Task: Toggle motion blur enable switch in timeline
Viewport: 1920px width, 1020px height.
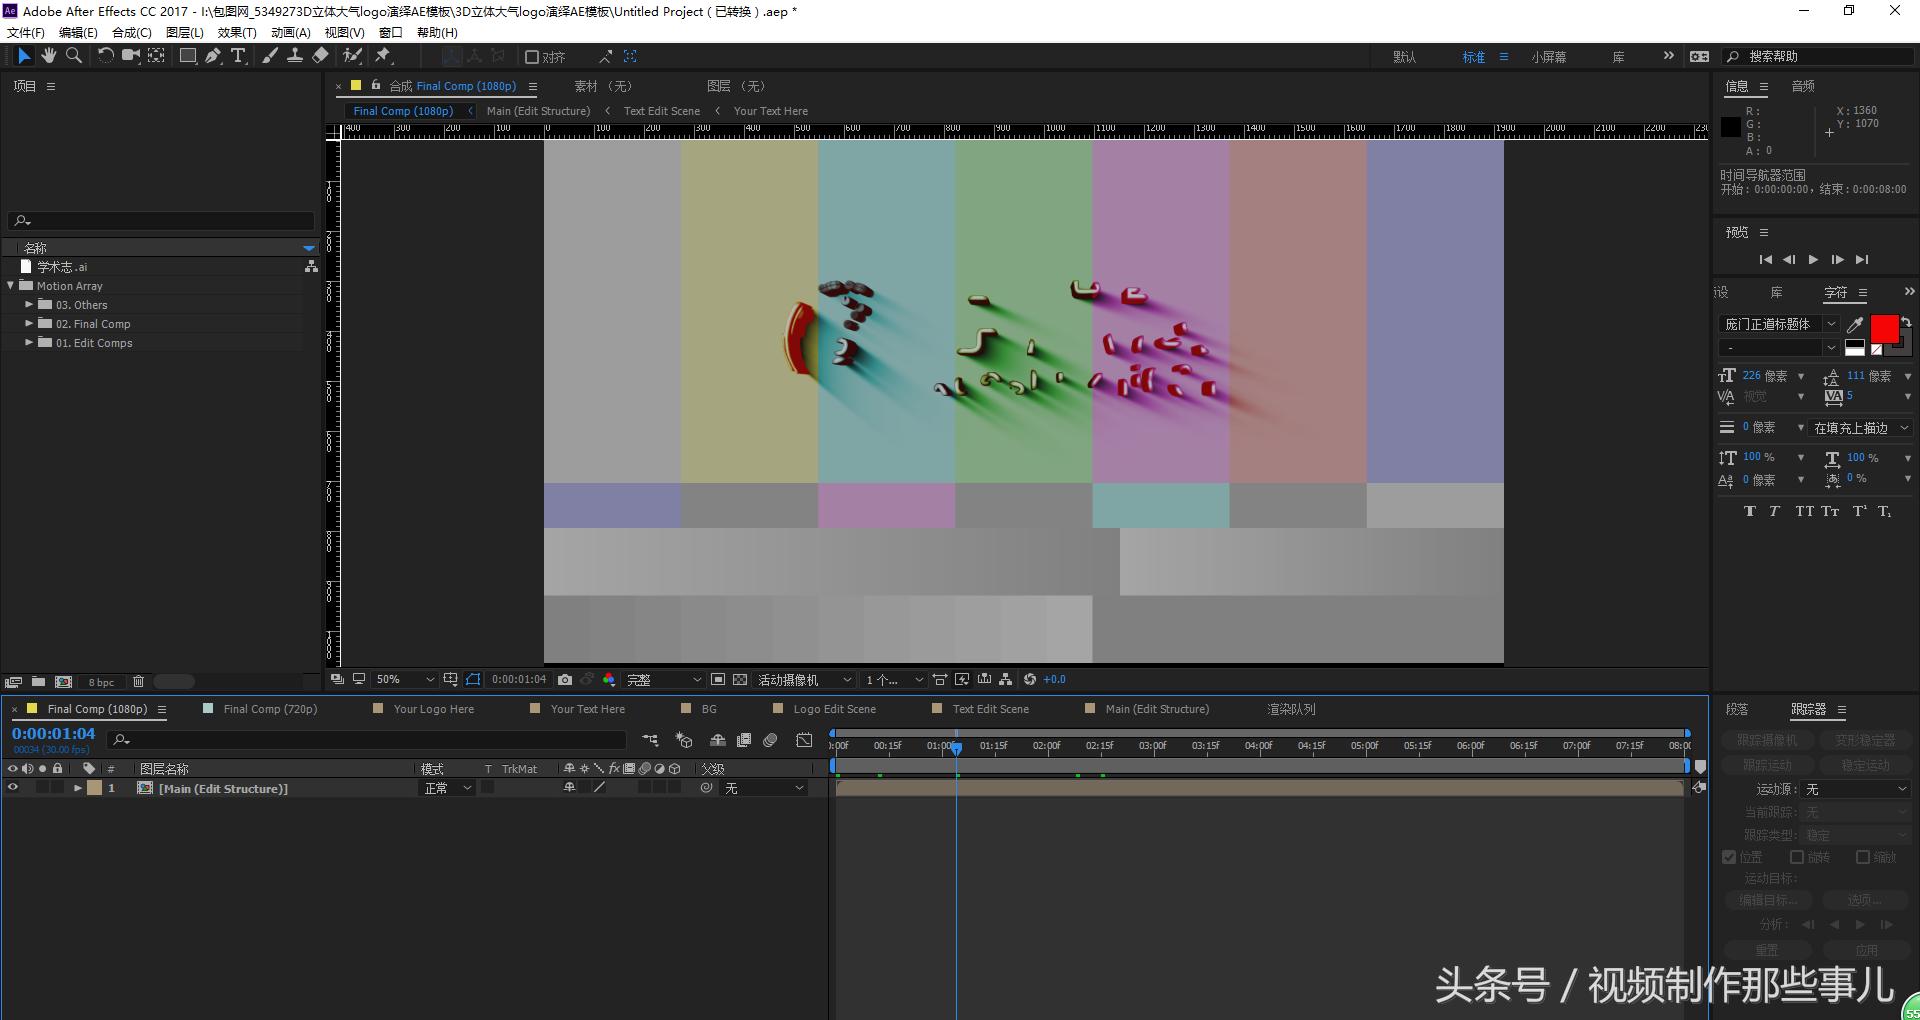Action: coord(770,740)
